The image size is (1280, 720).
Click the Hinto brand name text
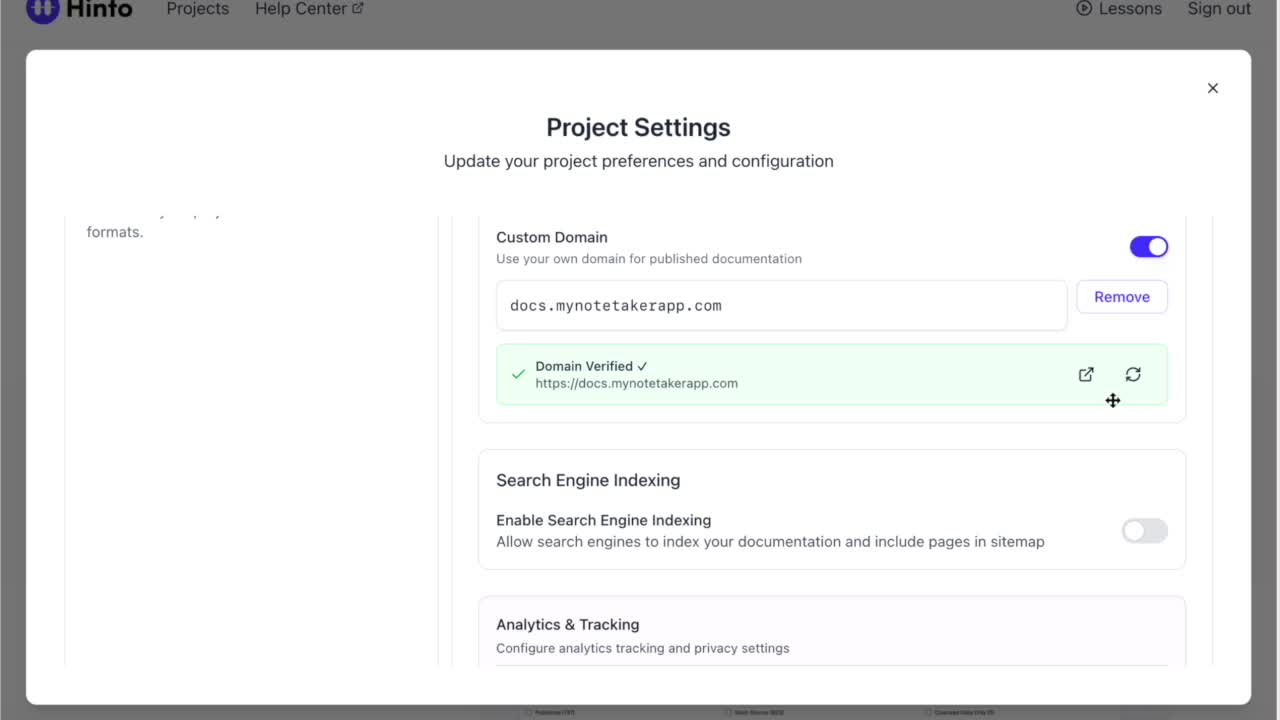click(99, 9)
